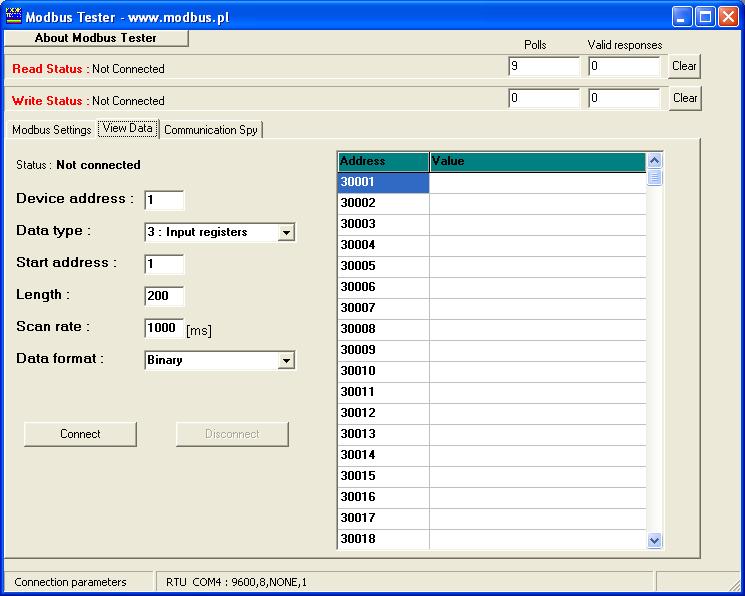Click the RTU COM4 : 9600,8,NONE,1 status text

[236, 582]
